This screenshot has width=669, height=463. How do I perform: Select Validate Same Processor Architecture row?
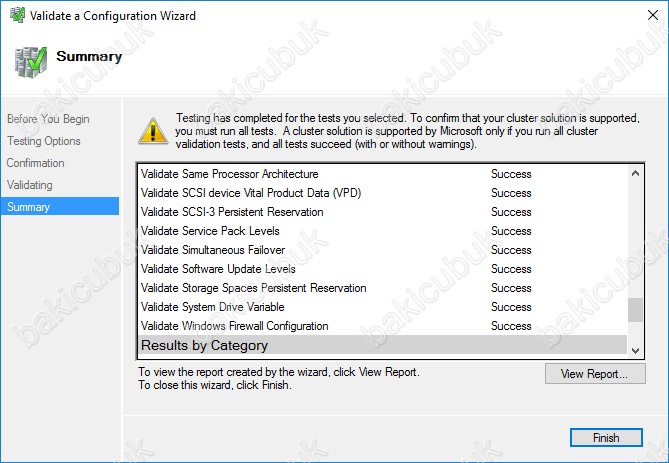click(383, 174)
